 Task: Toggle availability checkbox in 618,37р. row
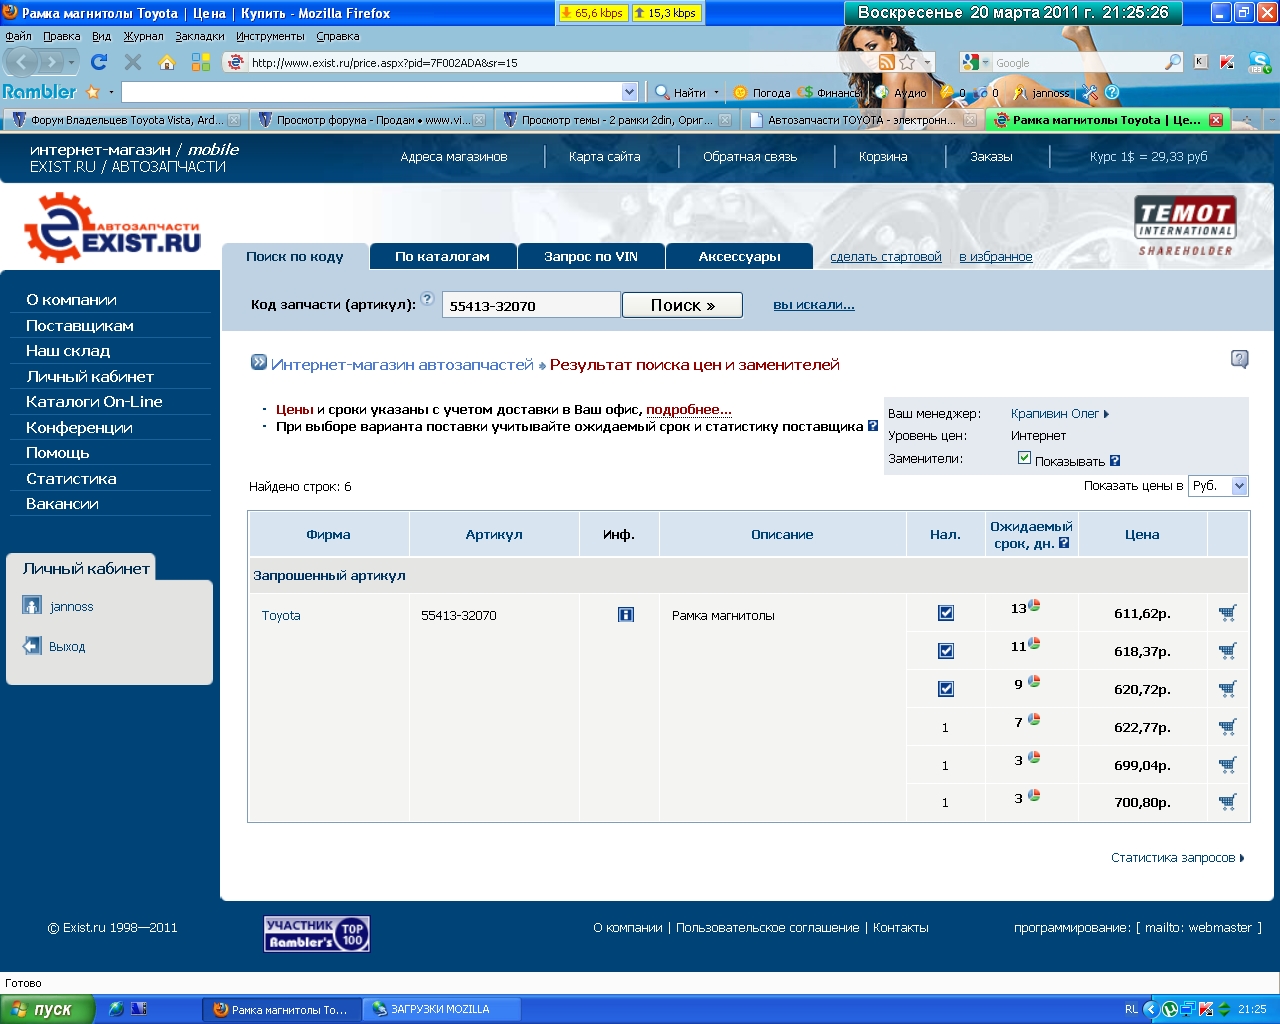(x=945, y=651)
